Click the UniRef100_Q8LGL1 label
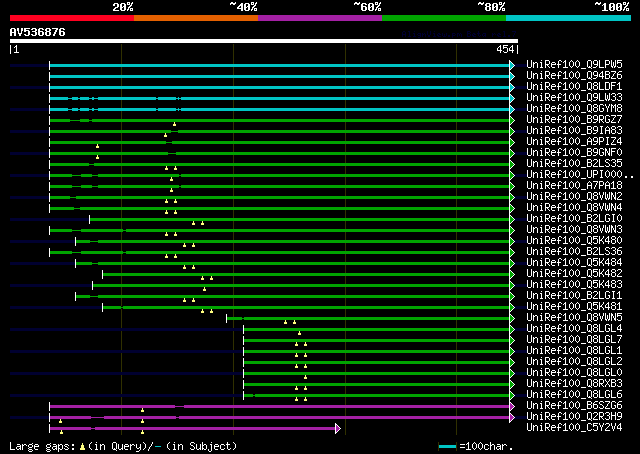Image resolution: width=640 pixels, height=454 pixels. point(574,351)
